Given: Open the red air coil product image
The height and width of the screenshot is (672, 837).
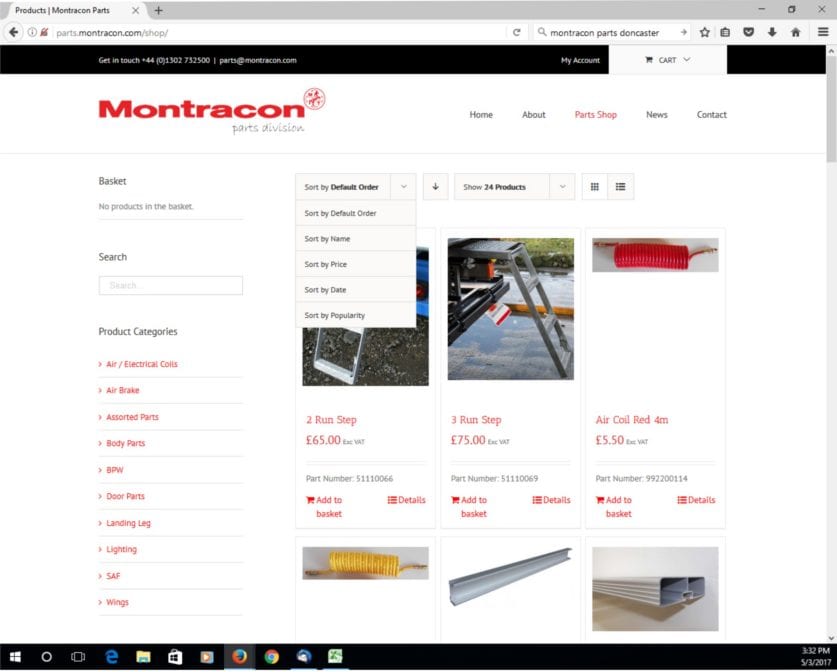Looking at the screenshot, I should [656, 255].
